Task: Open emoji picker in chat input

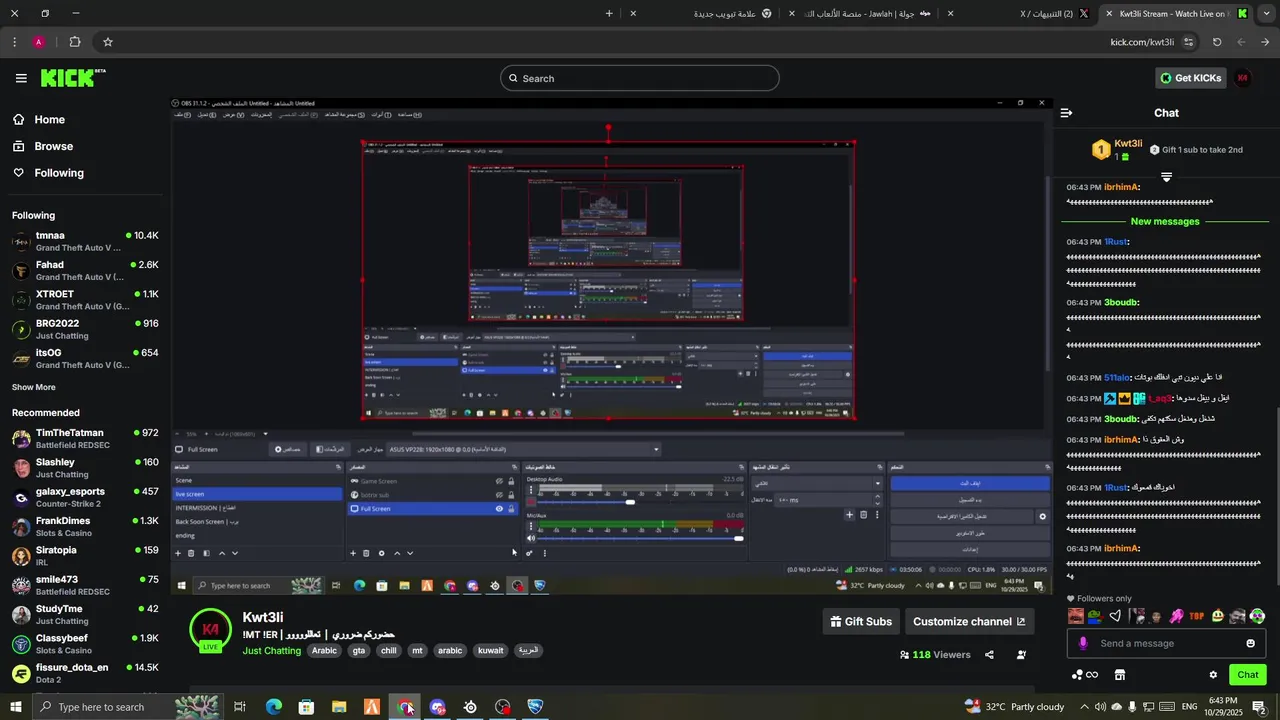Action: coord(1250,643)
